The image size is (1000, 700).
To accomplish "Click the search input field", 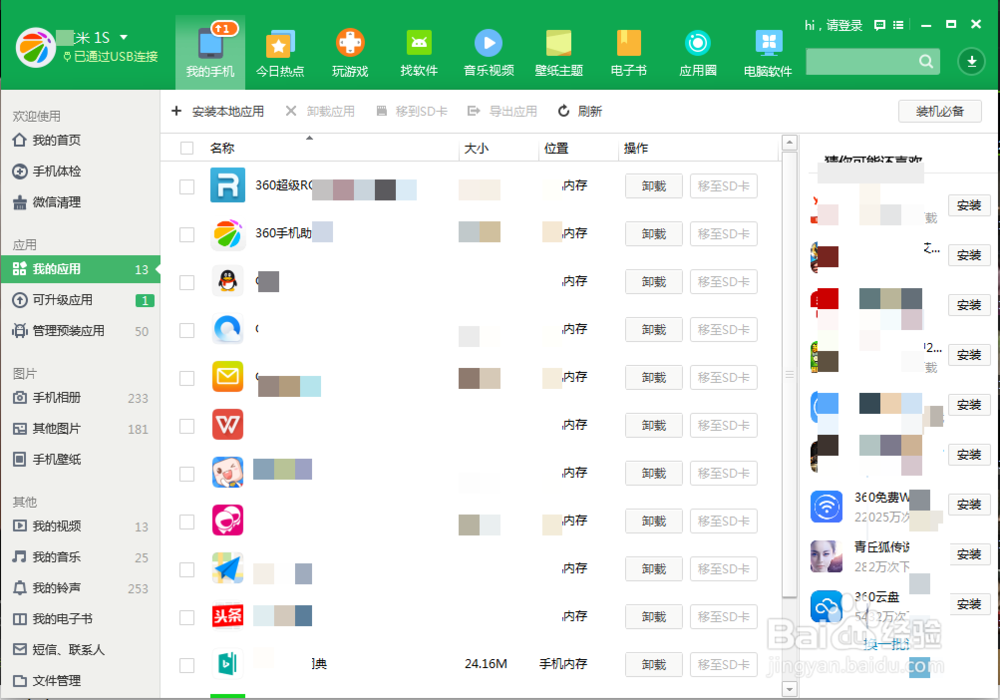I will [862, 61].
